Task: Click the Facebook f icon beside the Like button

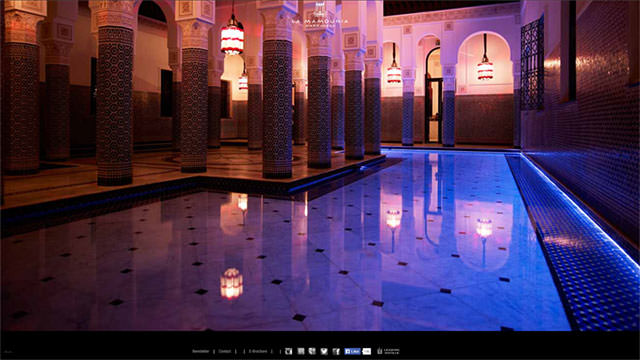Action: click(336, 351)
